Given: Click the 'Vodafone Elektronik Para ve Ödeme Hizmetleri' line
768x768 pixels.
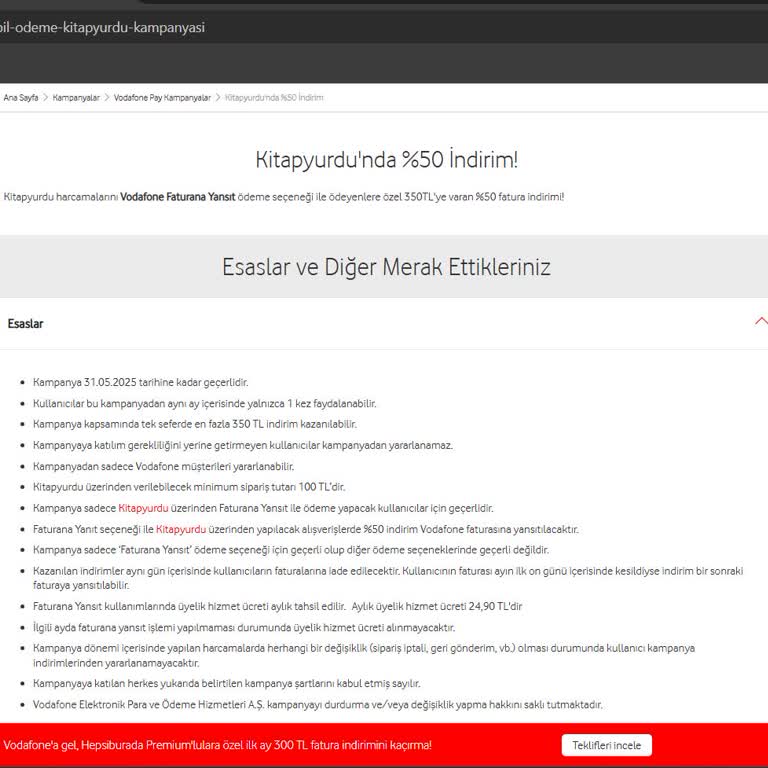Looking at the screenshot, I should click(317, 704).
